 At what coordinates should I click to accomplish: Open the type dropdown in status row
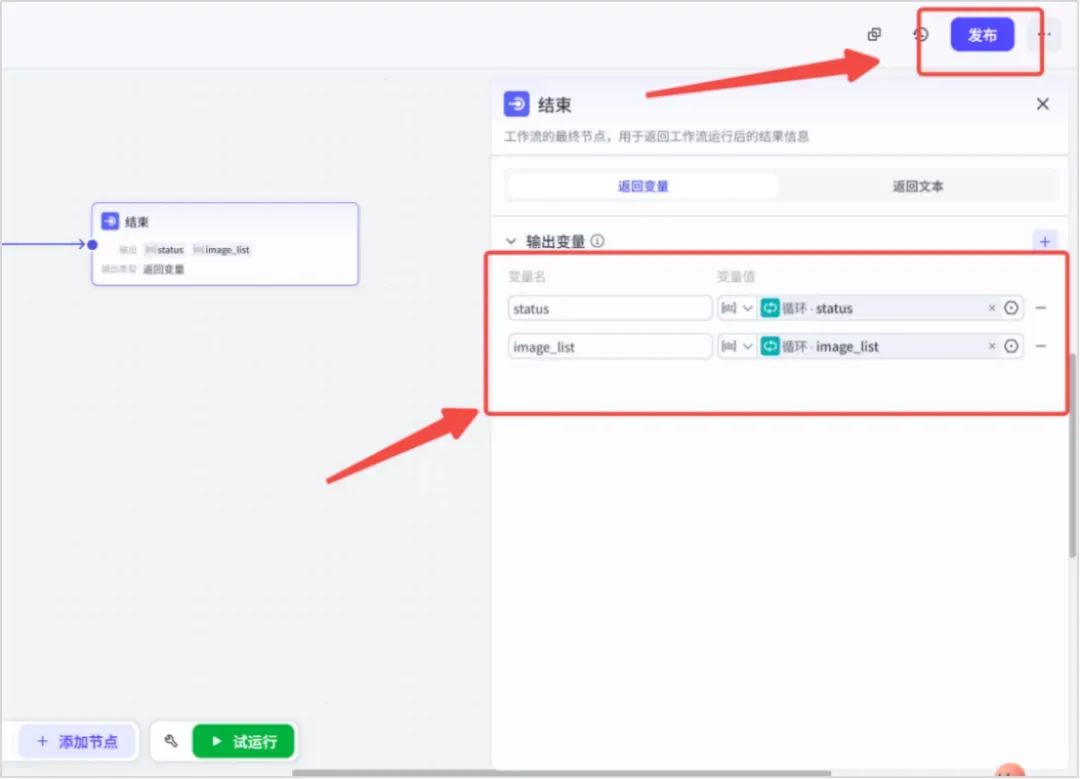(x=736, y=308)
